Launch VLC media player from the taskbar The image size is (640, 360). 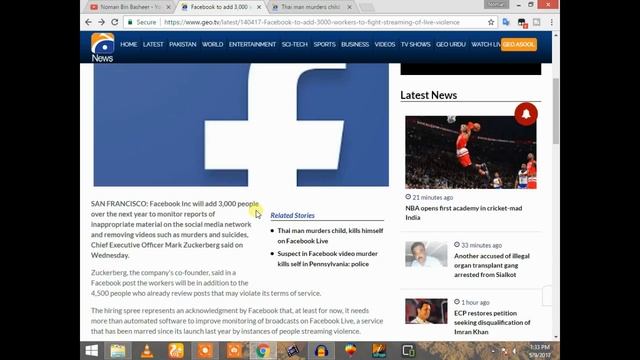coord(147,351)
